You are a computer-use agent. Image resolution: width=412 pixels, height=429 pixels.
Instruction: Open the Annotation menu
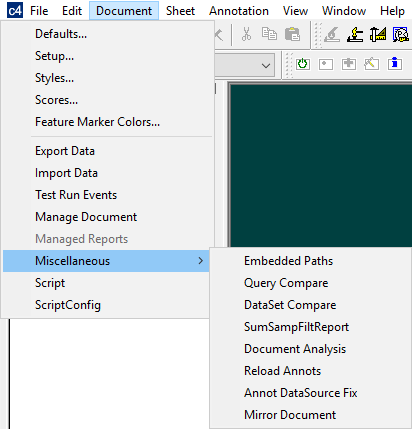click(239, 11)
